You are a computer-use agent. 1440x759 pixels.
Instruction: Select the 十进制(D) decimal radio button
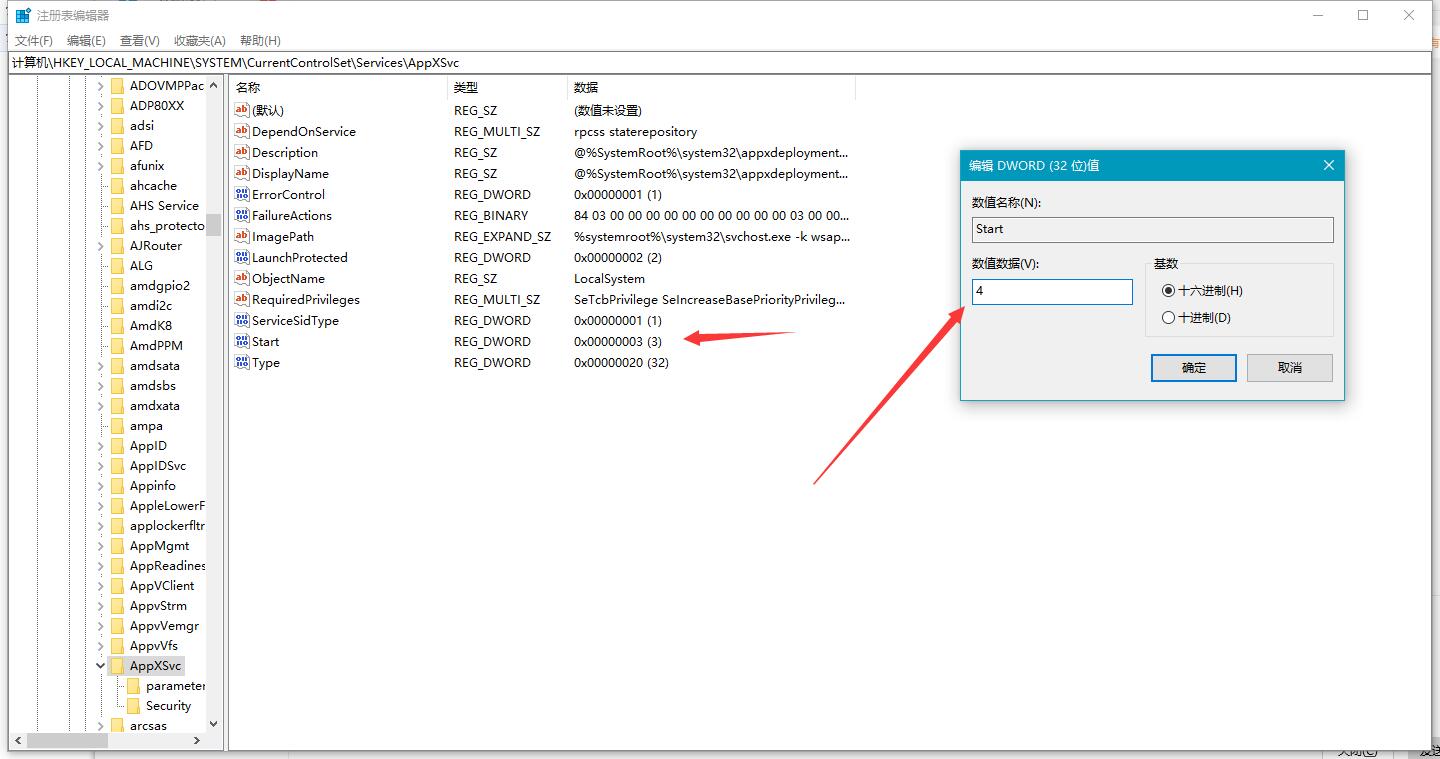1168,318
